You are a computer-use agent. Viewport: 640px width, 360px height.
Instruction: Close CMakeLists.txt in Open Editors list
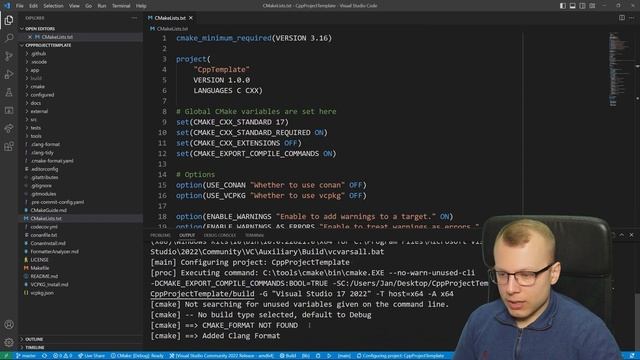[29, 37]
